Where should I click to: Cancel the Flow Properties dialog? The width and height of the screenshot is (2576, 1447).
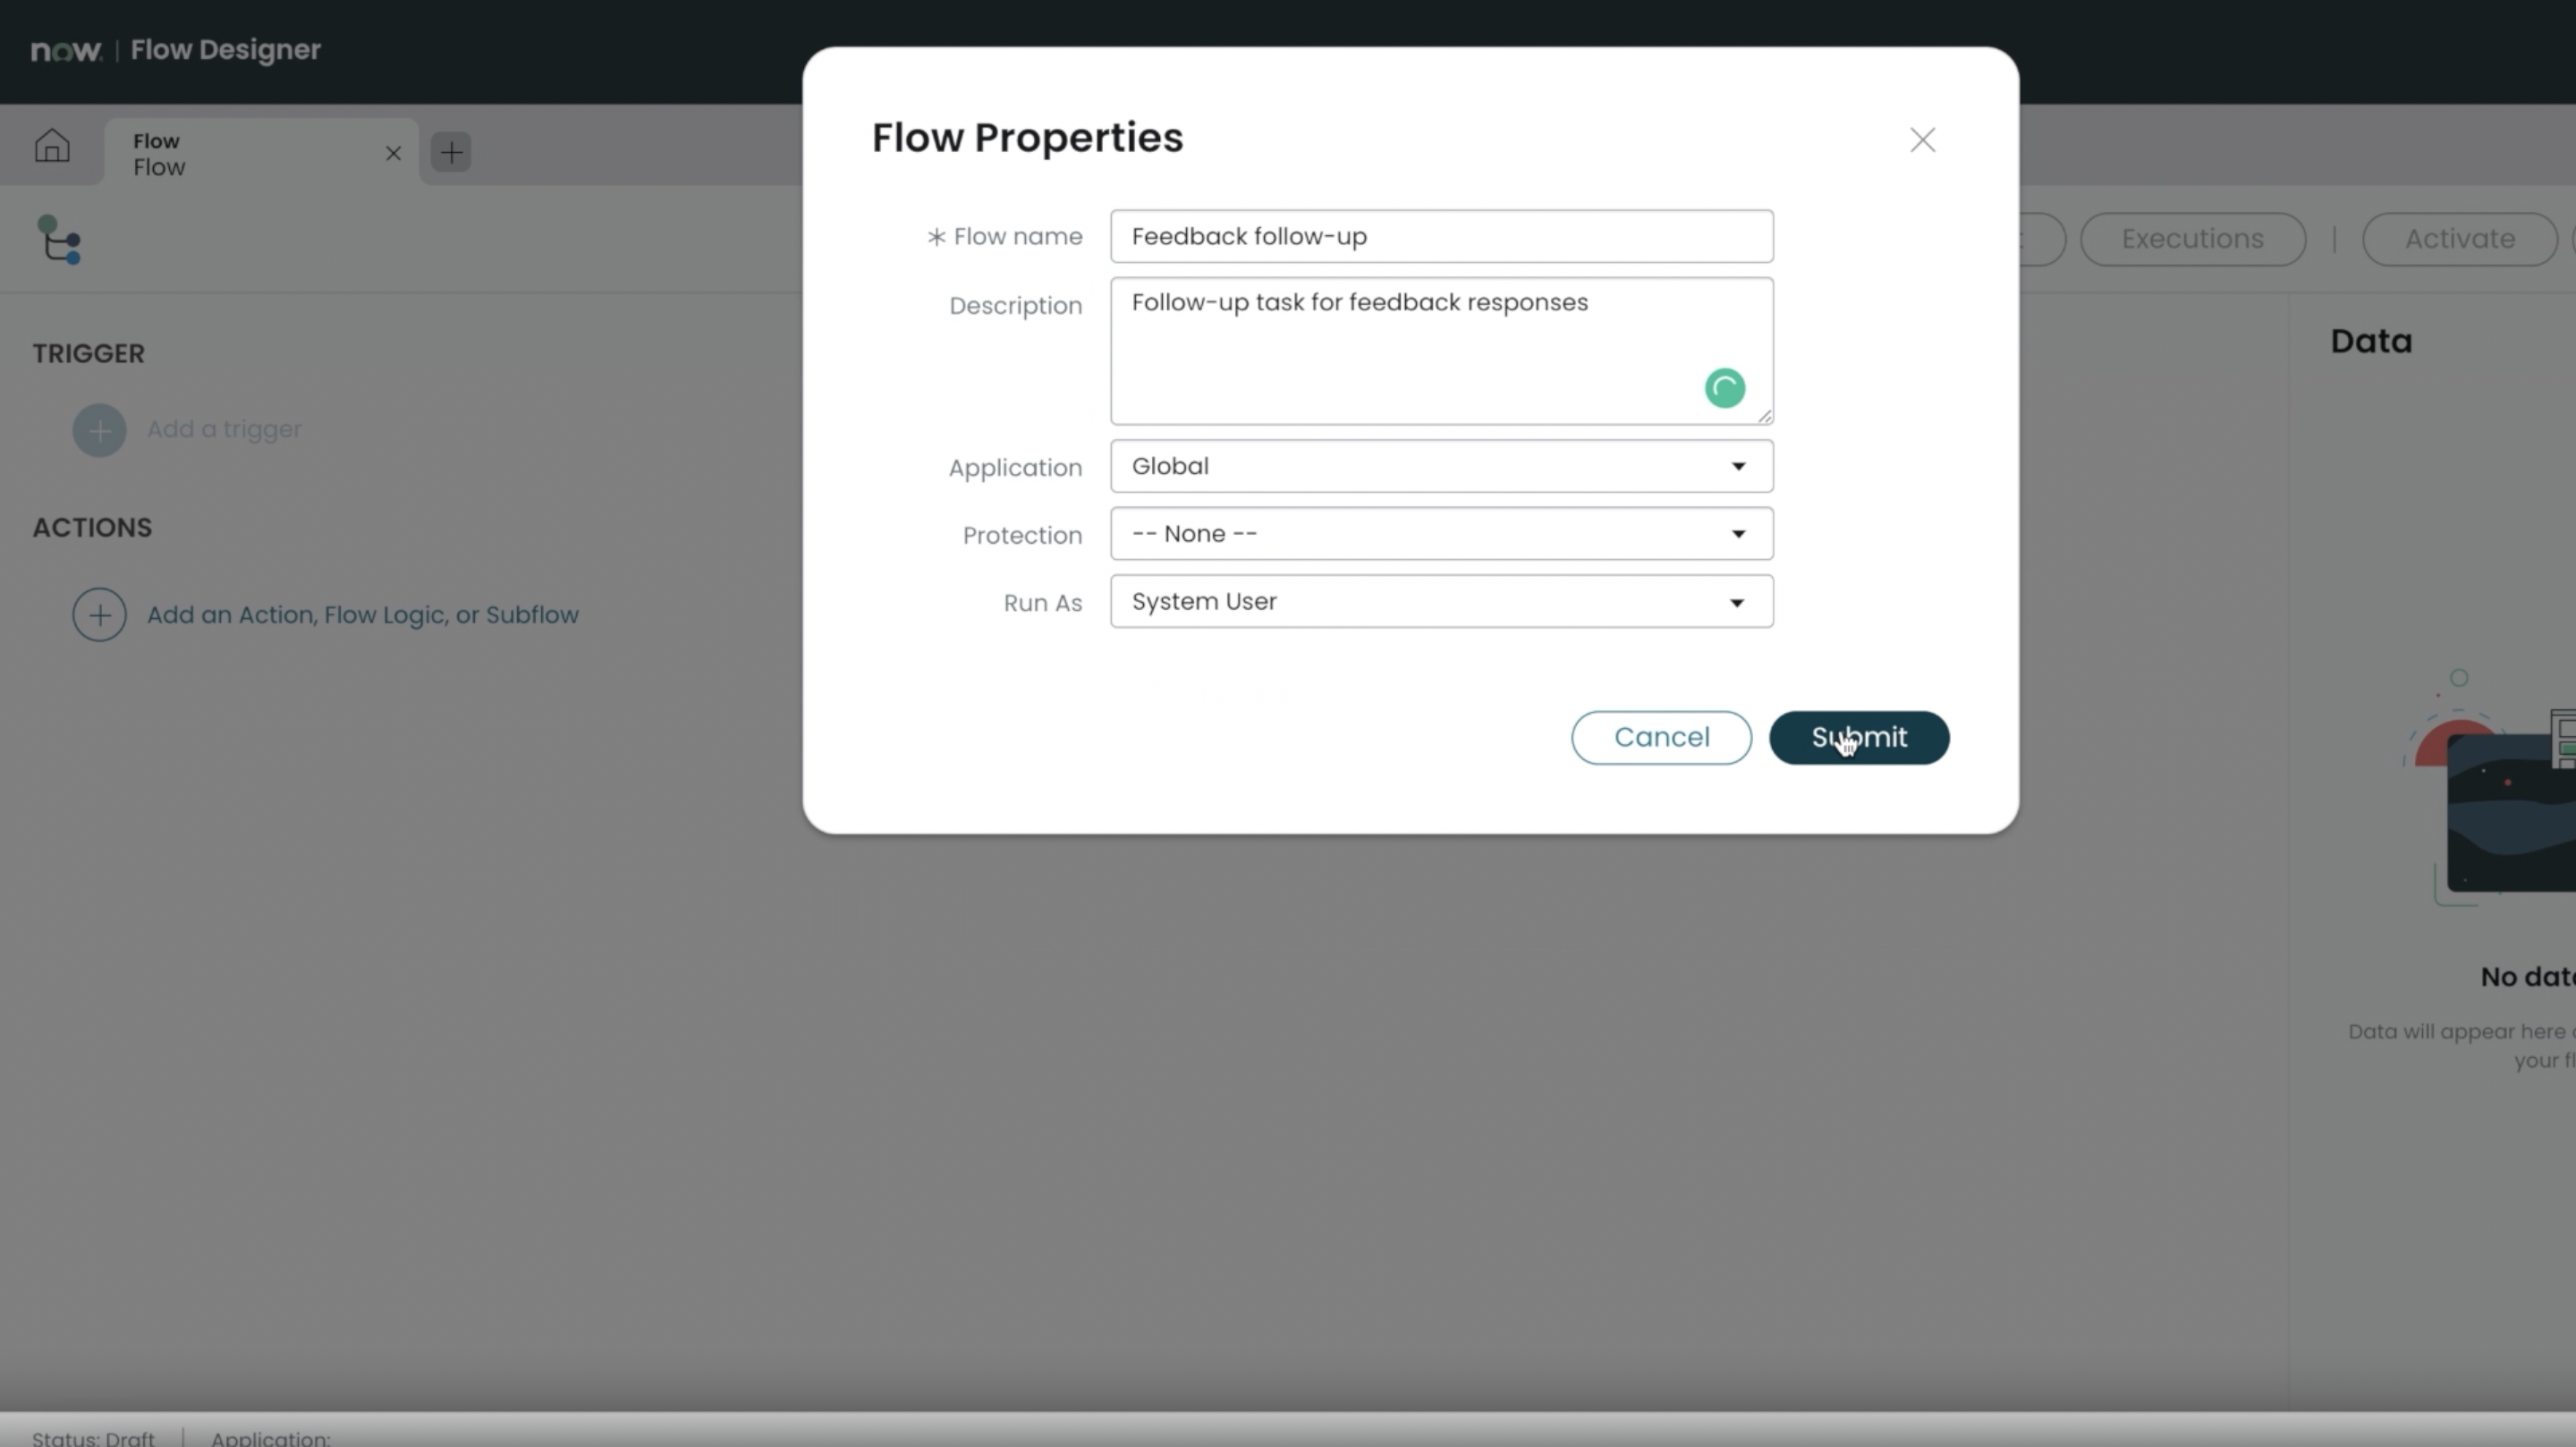tap(1660, 737)
